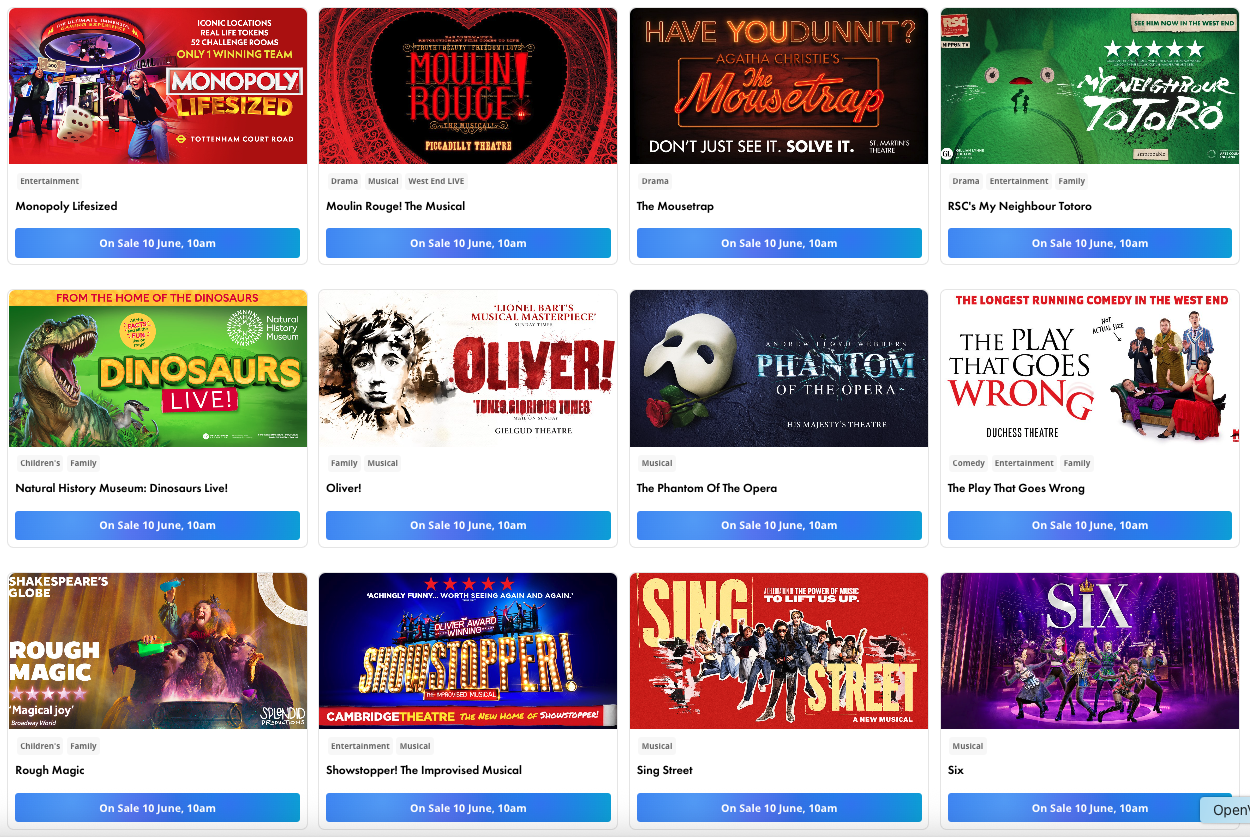Viewport: 1250px width, 837px height.
Task: Click On Sale button under Monopoly Lifesized
Action: pos(158,243)
